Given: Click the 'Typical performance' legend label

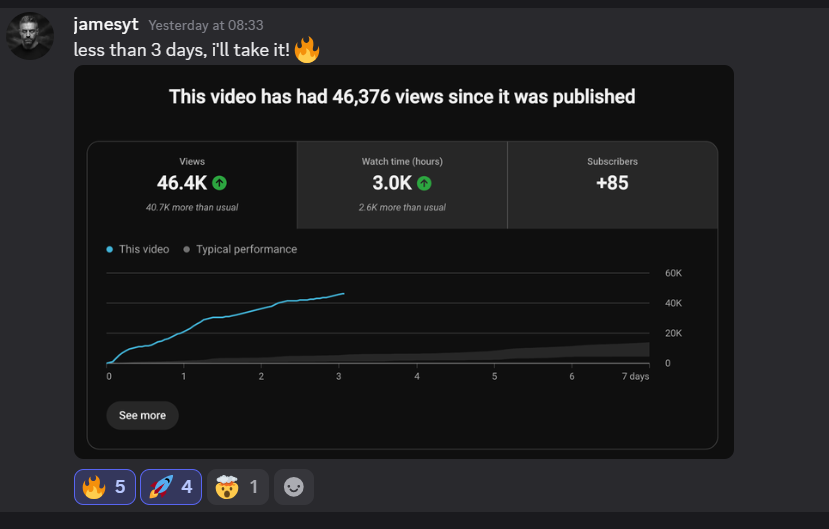Looking at the screenshot, I should tap(246, 249).
